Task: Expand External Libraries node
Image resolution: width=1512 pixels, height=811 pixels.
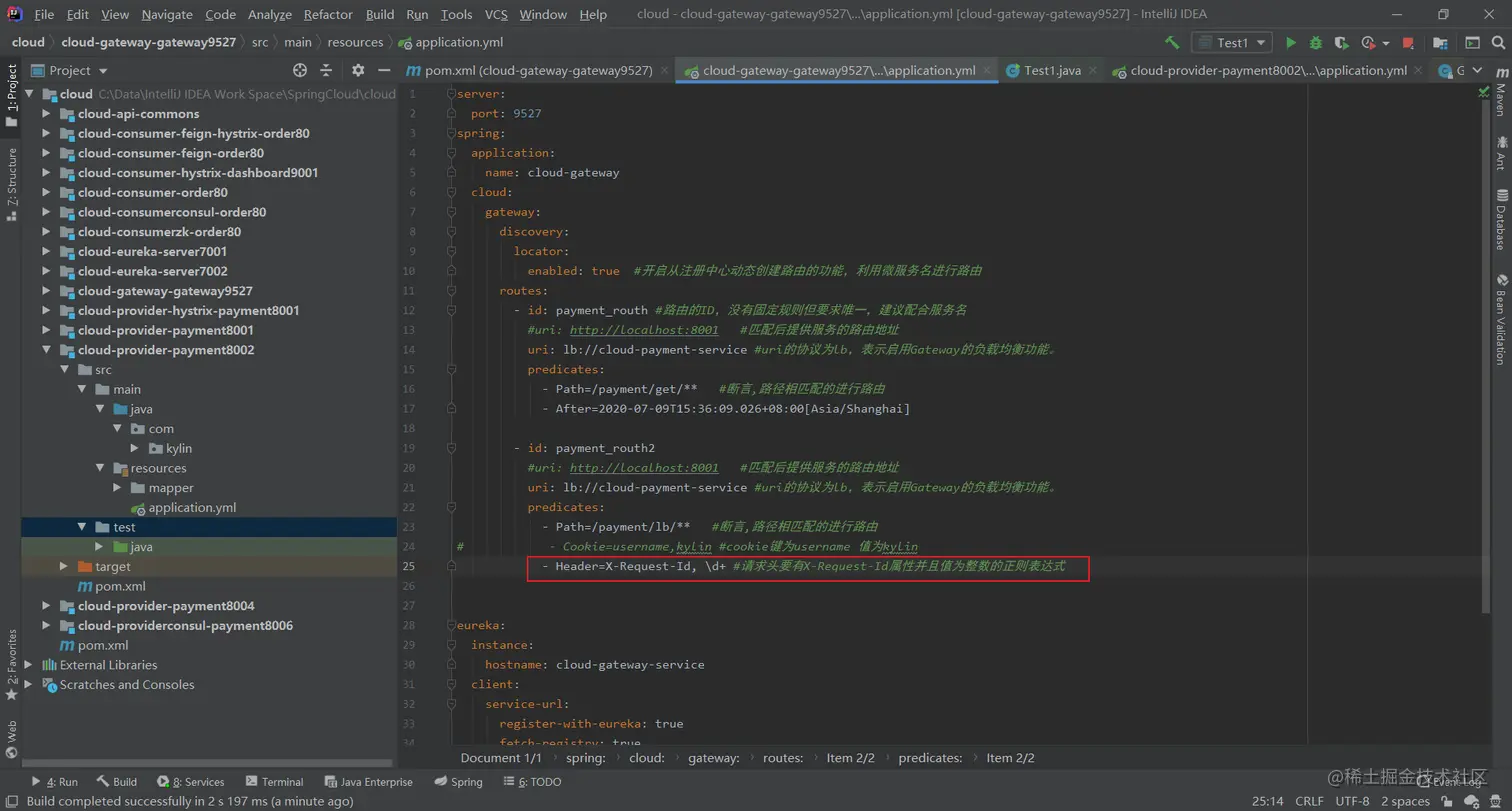Action: [x=28, y=665]
